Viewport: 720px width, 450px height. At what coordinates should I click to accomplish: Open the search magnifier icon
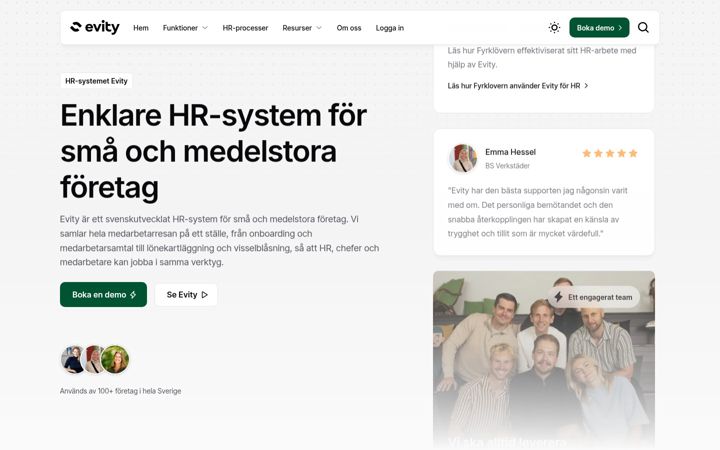(643, 28)
